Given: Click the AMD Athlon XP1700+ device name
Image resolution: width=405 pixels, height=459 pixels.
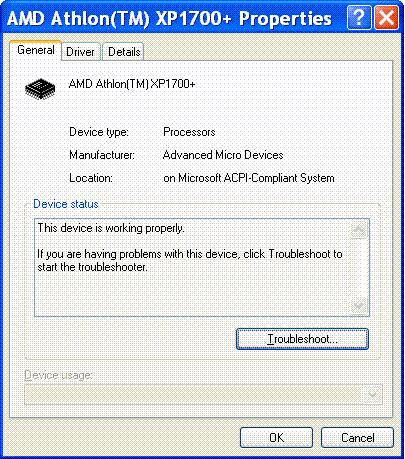Looking at the screenshot, I should coord(132,84).
